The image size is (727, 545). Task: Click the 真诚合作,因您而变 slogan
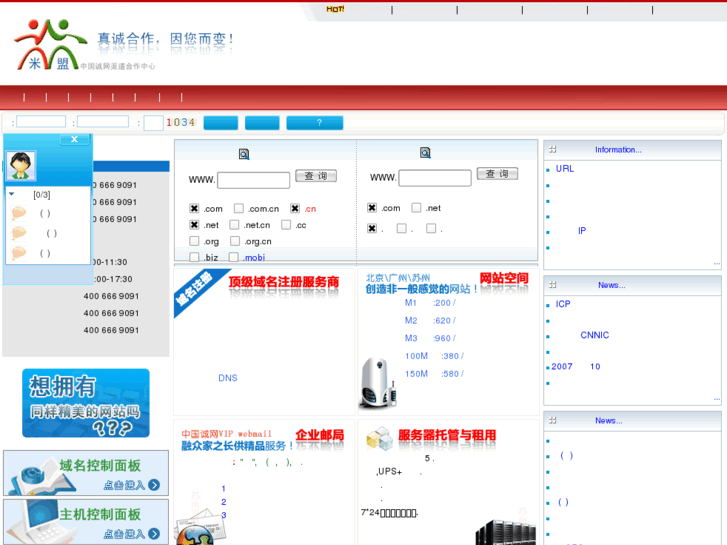[x=165, y=38]
